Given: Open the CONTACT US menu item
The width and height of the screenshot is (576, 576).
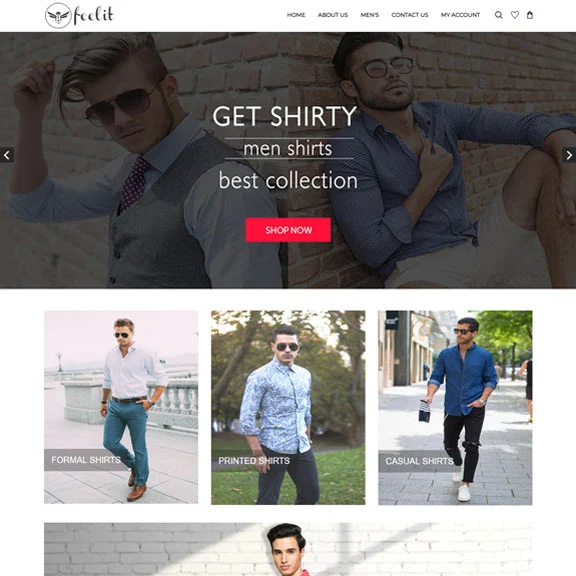Looking at the screenshot, I should pyautogui.click(x=410, y=15).
